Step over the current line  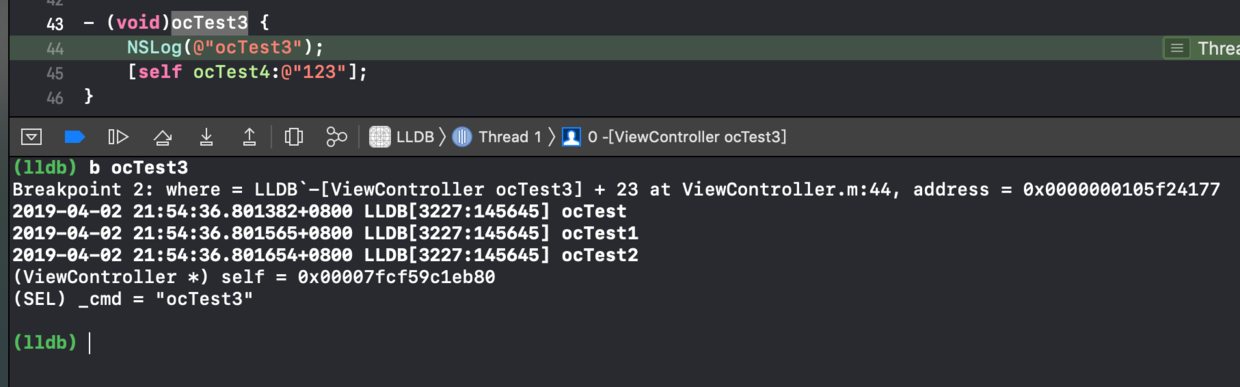tap(163, 137)
